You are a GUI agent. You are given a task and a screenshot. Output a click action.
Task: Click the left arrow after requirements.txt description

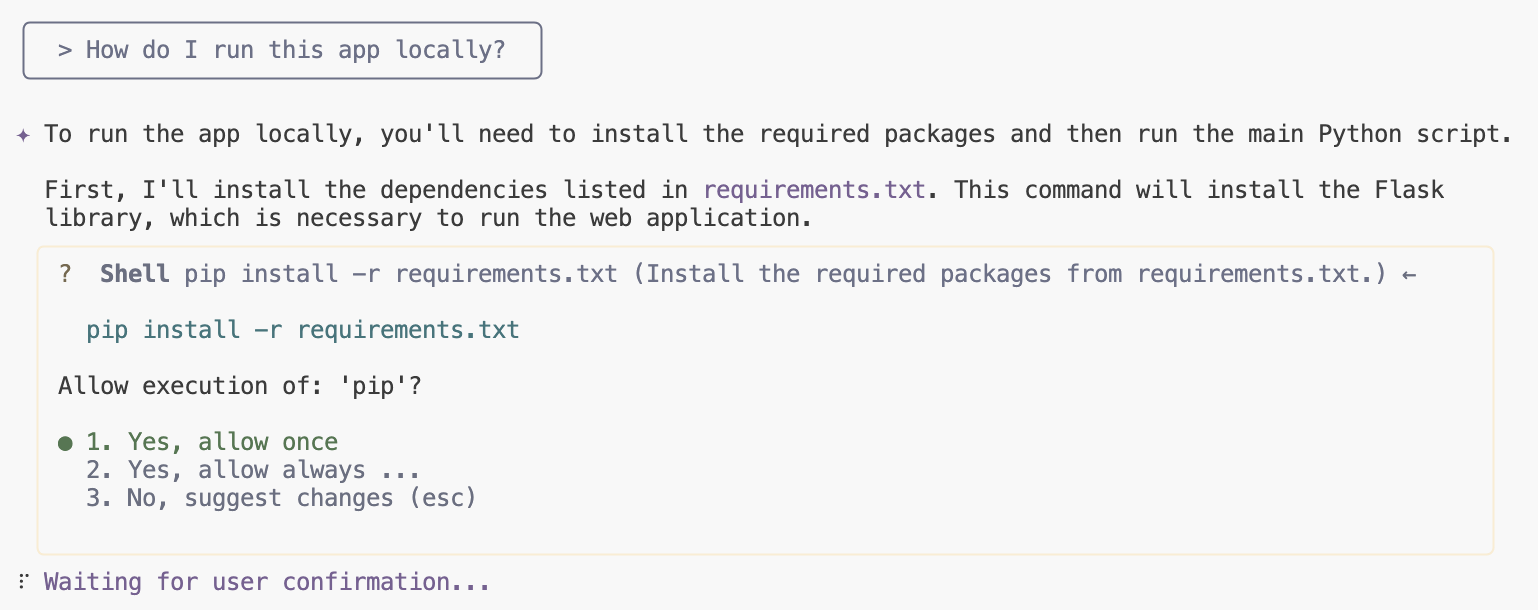click(x=1409, y=274)
